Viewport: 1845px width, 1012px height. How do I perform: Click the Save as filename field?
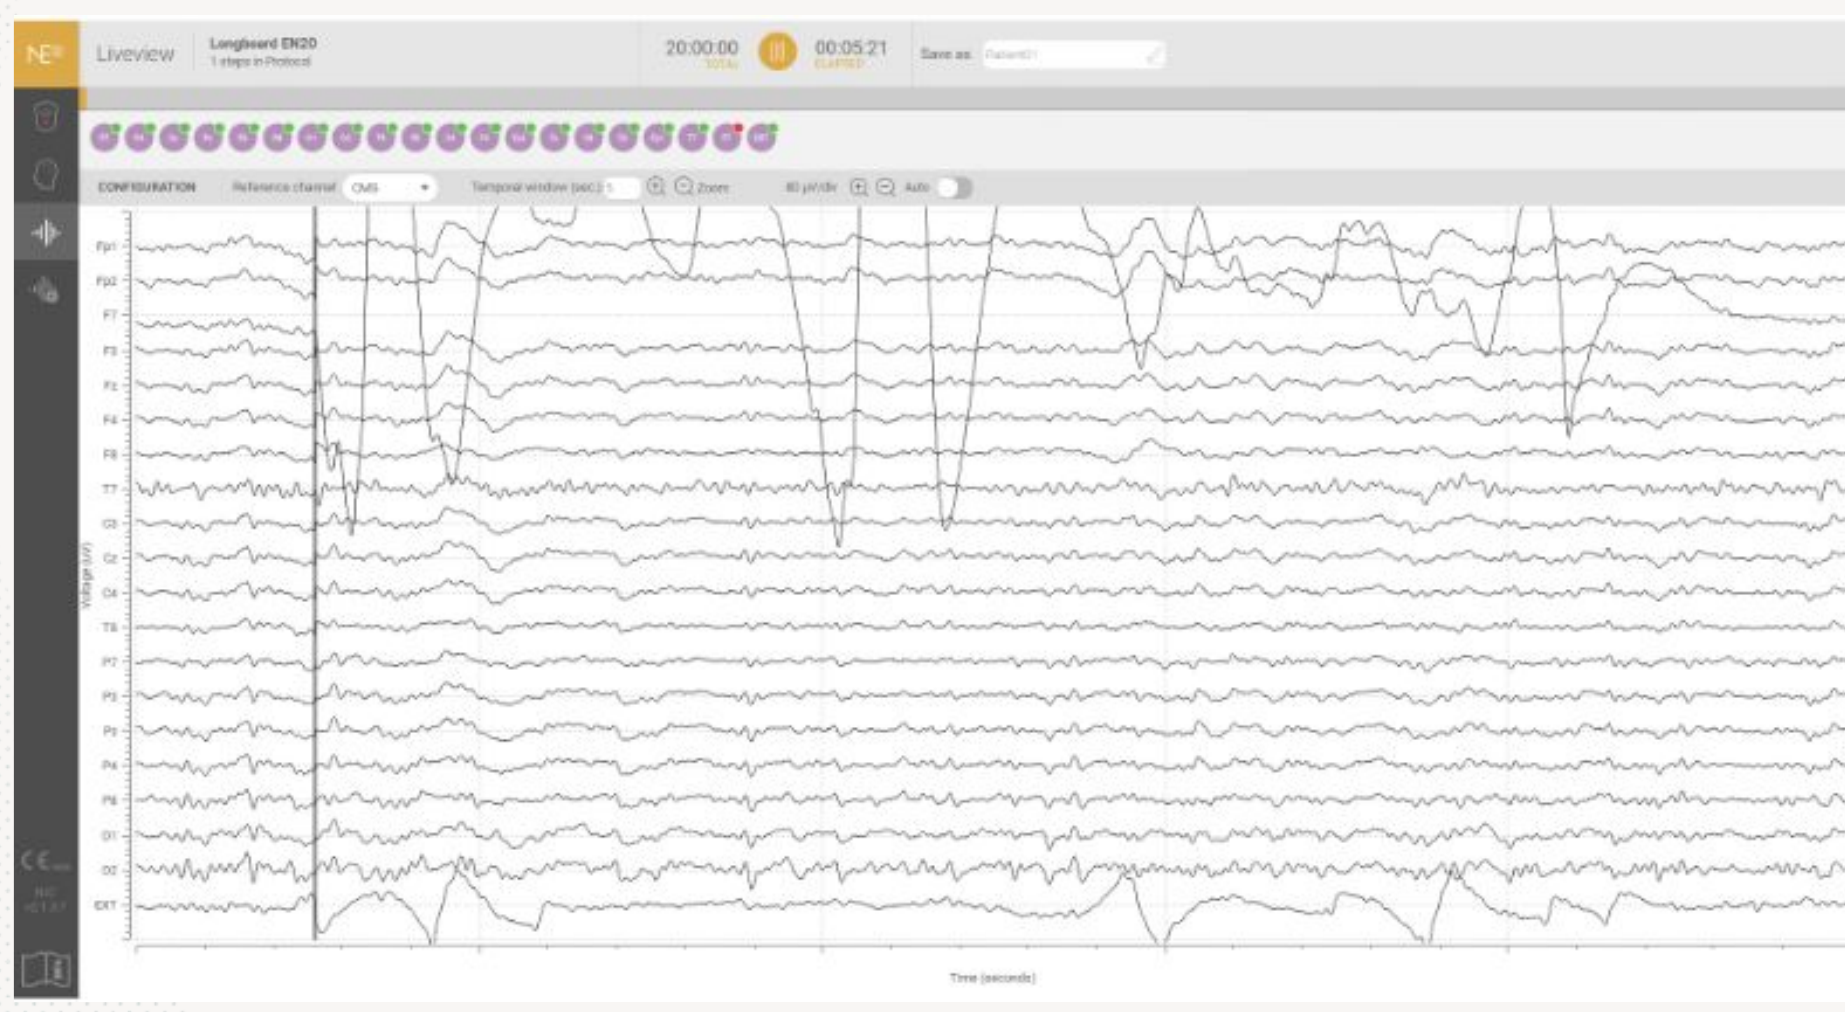tap(1073, 54)
